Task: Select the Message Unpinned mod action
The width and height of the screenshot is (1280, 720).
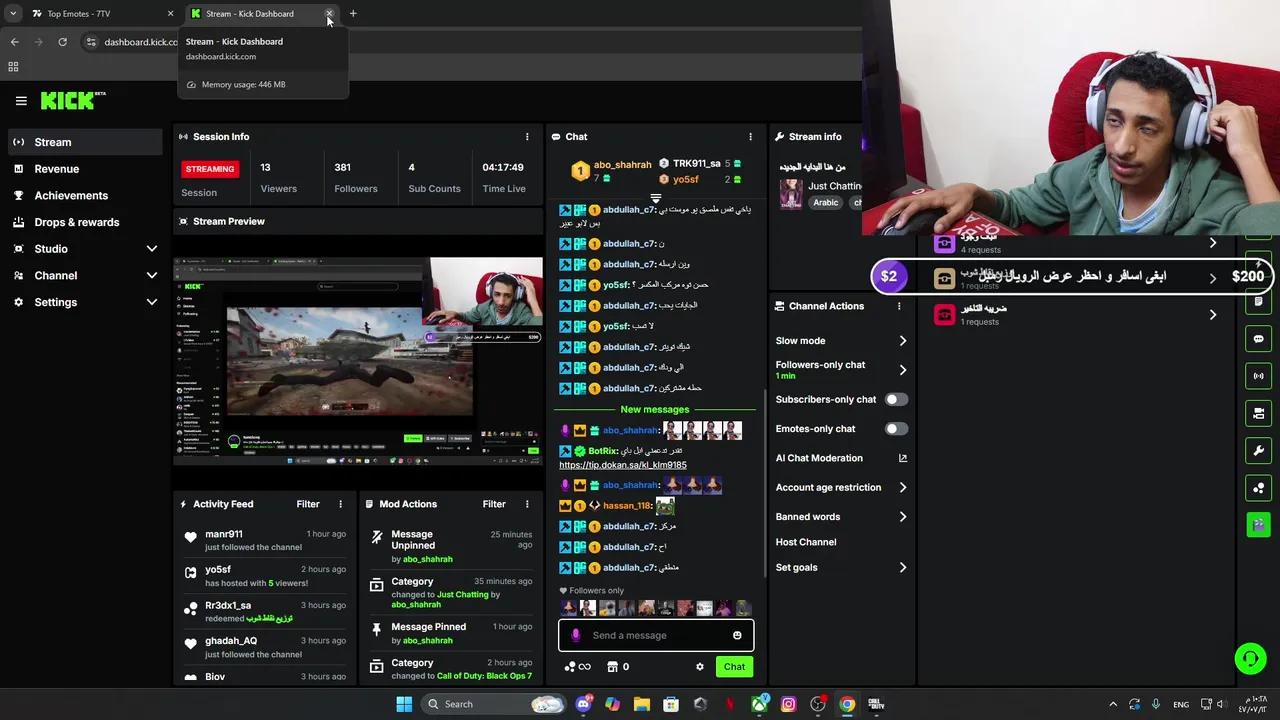Action: point(450,546)
